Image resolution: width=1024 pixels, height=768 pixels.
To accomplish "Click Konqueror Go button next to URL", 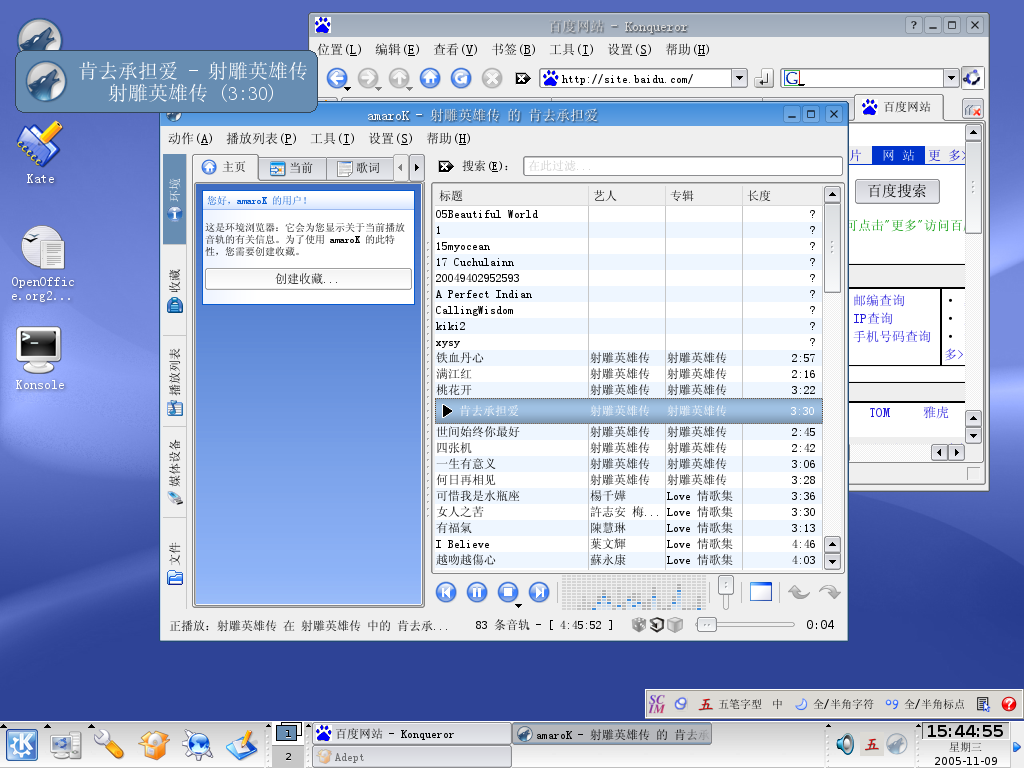I will [763, 79].
